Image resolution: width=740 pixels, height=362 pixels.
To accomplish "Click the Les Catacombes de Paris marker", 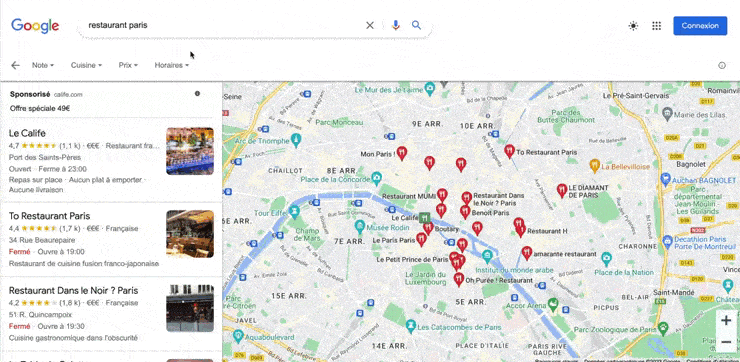I will [x=411, y=326].
